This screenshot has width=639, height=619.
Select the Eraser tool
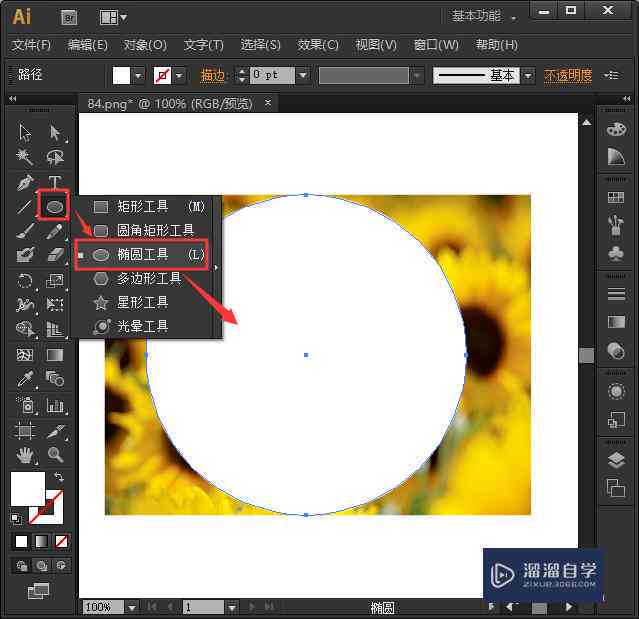pos(55,255)
